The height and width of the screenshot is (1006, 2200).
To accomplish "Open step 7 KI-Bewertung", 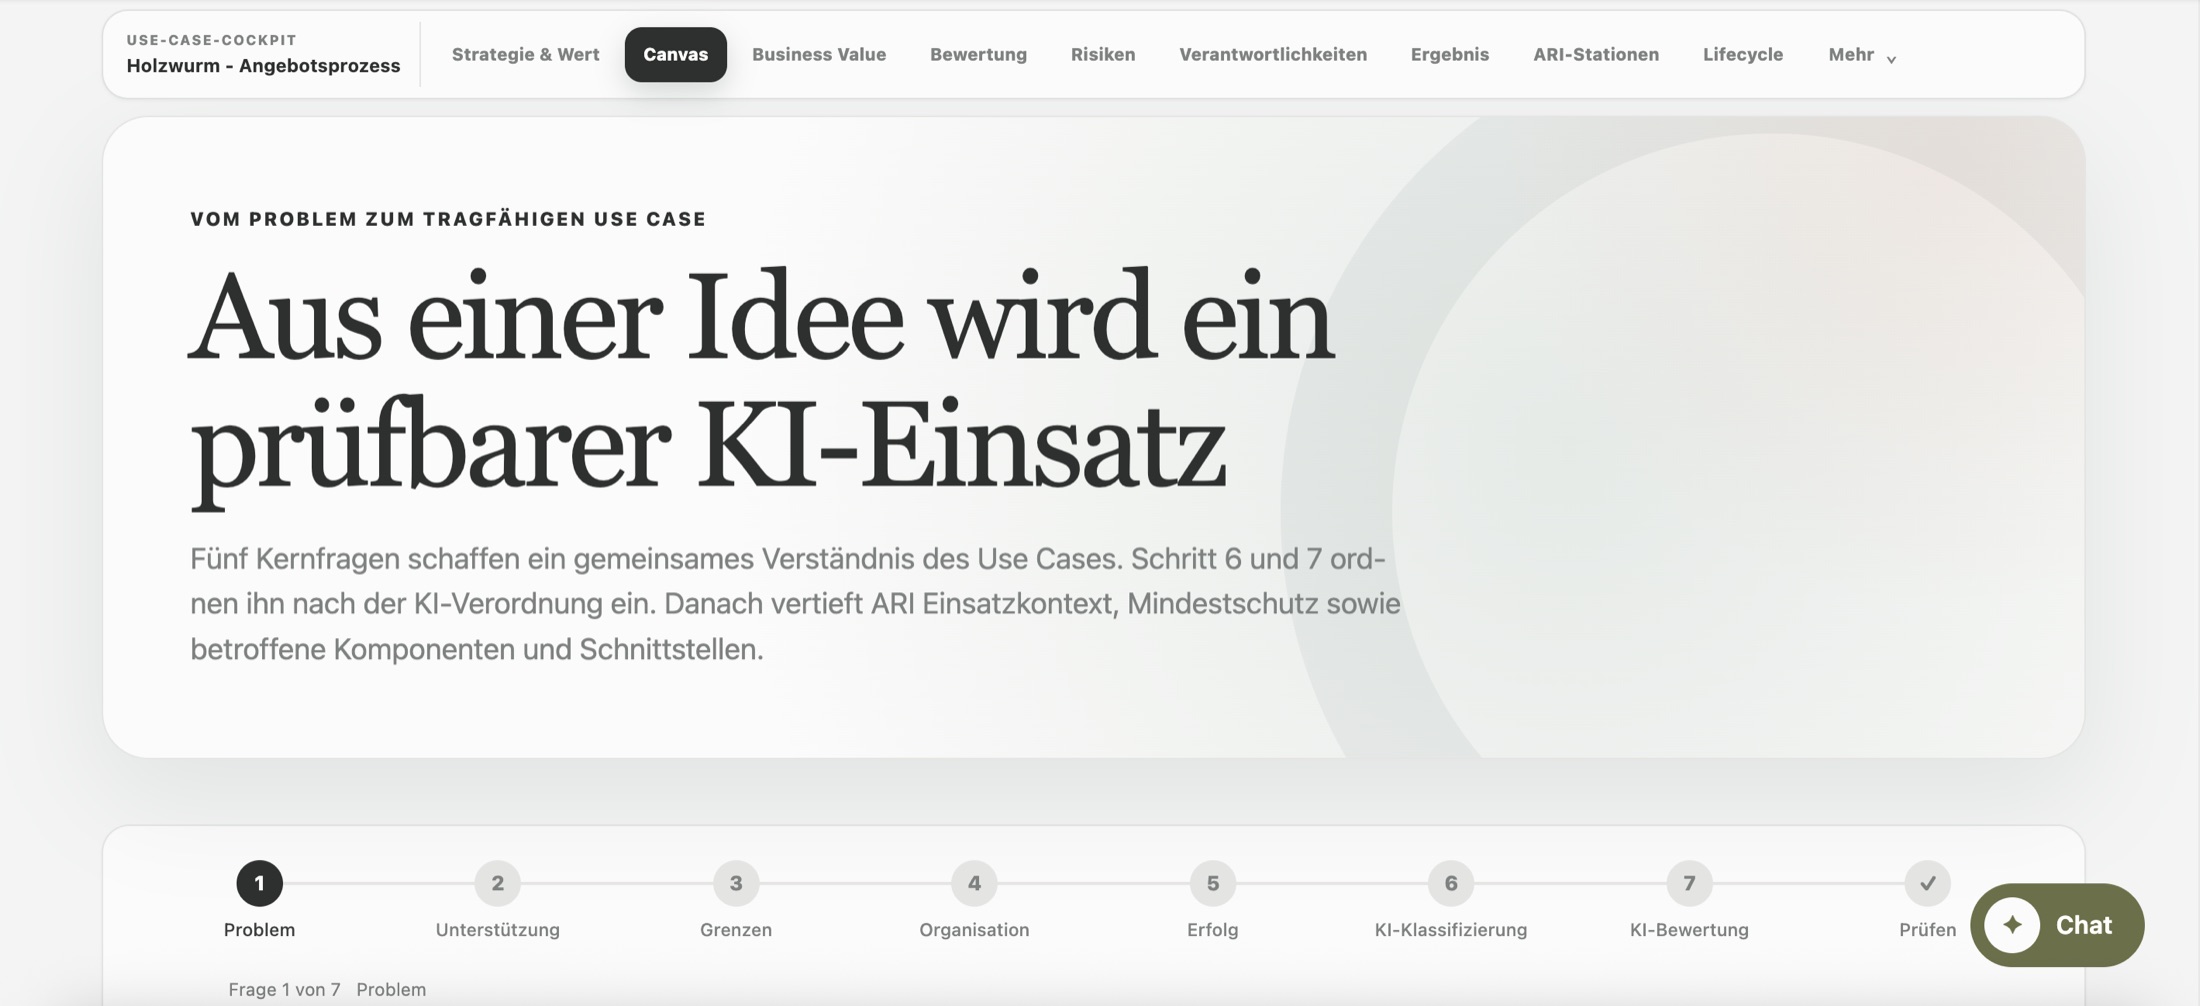I will (x=1689, y=883).
